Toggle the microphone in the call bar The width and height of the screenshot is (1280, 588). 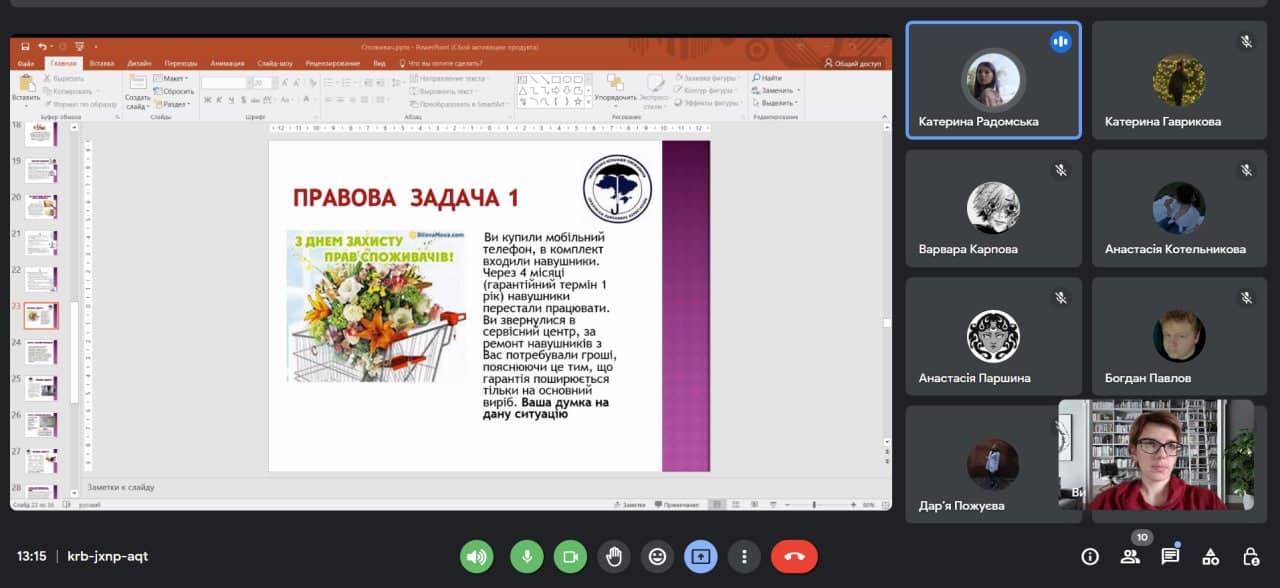pyautogui.click(x=526, y=556)
